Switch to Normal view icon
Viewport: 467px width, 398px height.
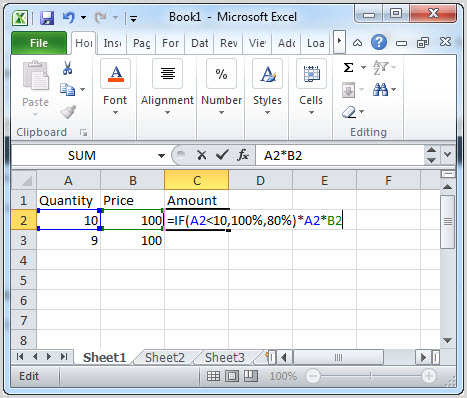click(213, 376)
